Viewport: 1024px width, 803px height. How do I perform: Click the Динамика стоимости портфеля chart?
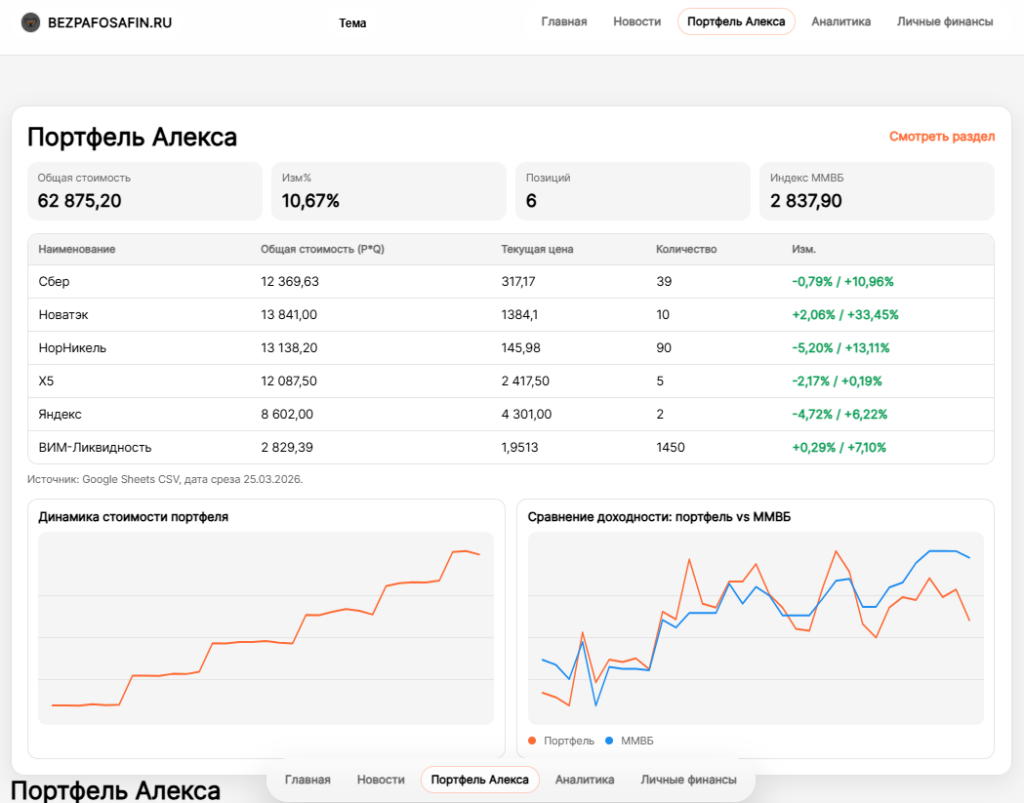(x=266, y=627)
